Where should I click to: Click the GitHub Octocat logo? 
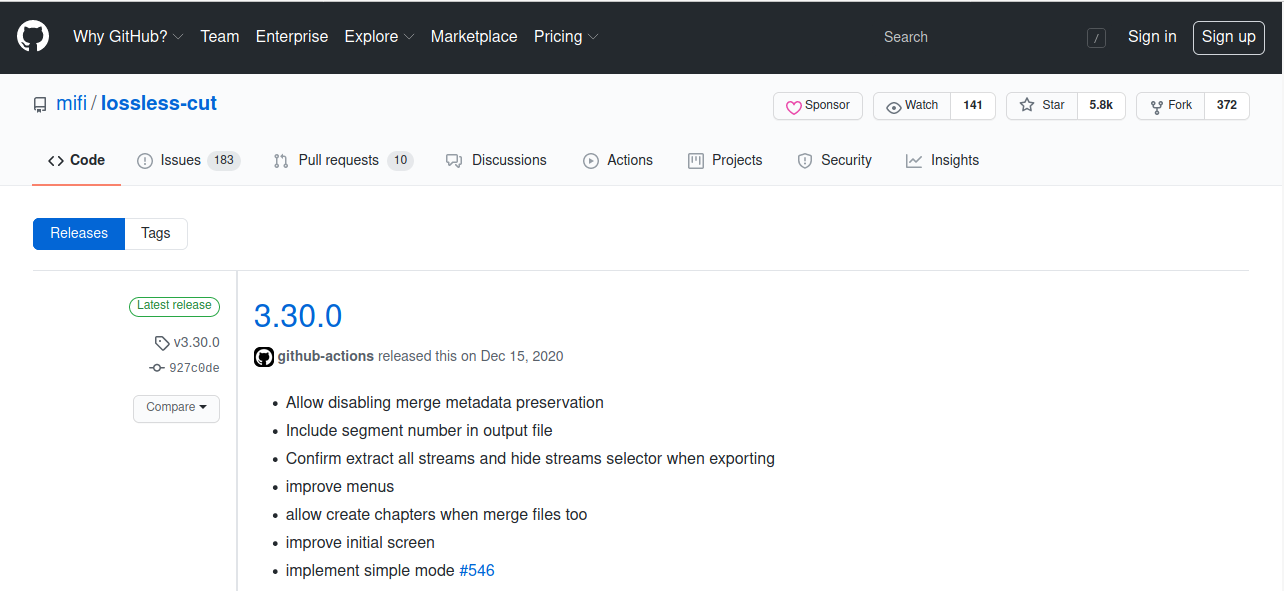(x=33, y=37)
